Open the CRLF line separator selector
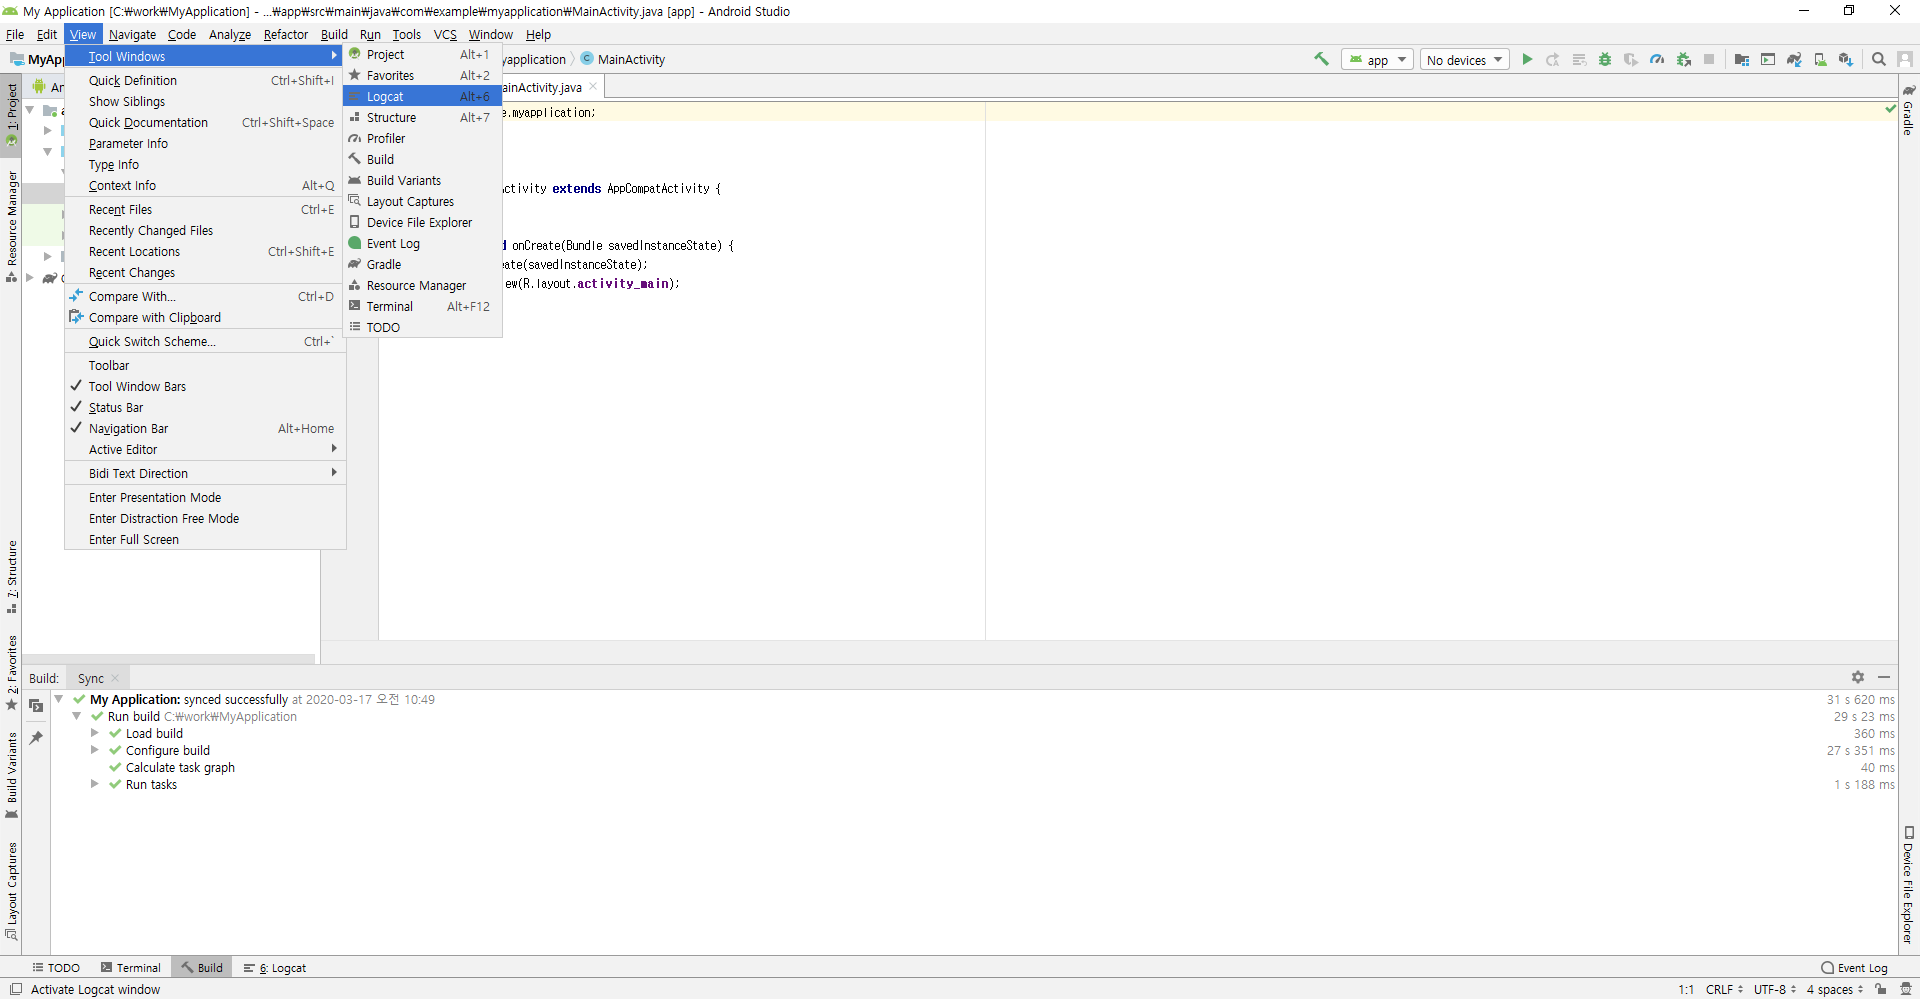 1724,989
